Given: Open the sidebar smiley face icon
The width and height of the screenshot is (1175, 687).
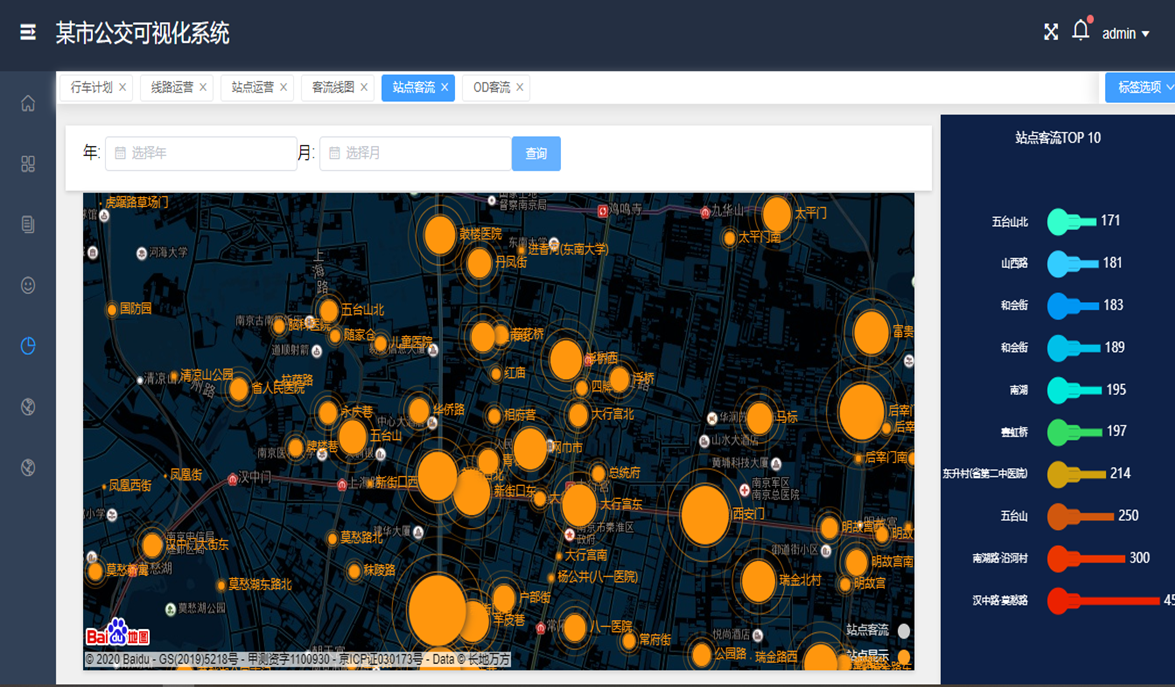Looking at the screenshot, I should (x=28, y=285).
